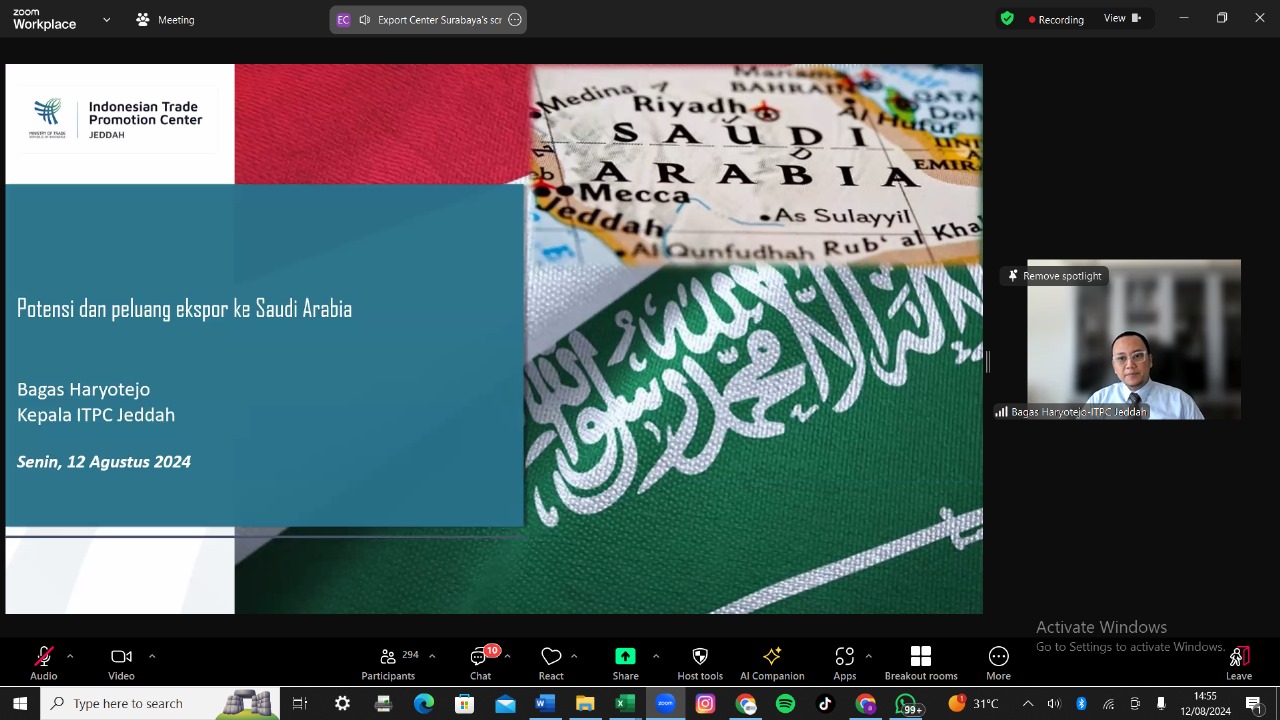Click the system tray volume icon
1280x720 pixels.
pyautogui.click(x=1054, y=703)
